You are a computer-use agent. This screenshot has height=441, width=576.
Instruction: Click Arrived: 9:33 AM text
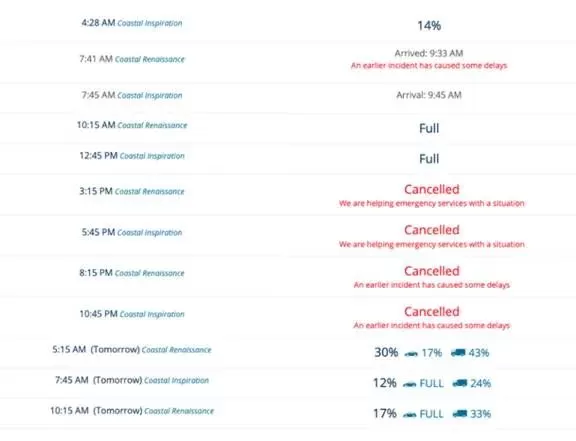point(429,53)
